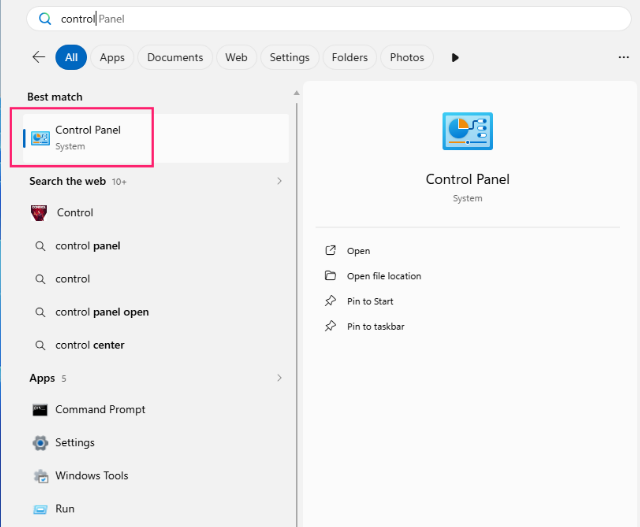Choose Pin to Start
Viewport: 640px width, 527px height.
[370, 301]
